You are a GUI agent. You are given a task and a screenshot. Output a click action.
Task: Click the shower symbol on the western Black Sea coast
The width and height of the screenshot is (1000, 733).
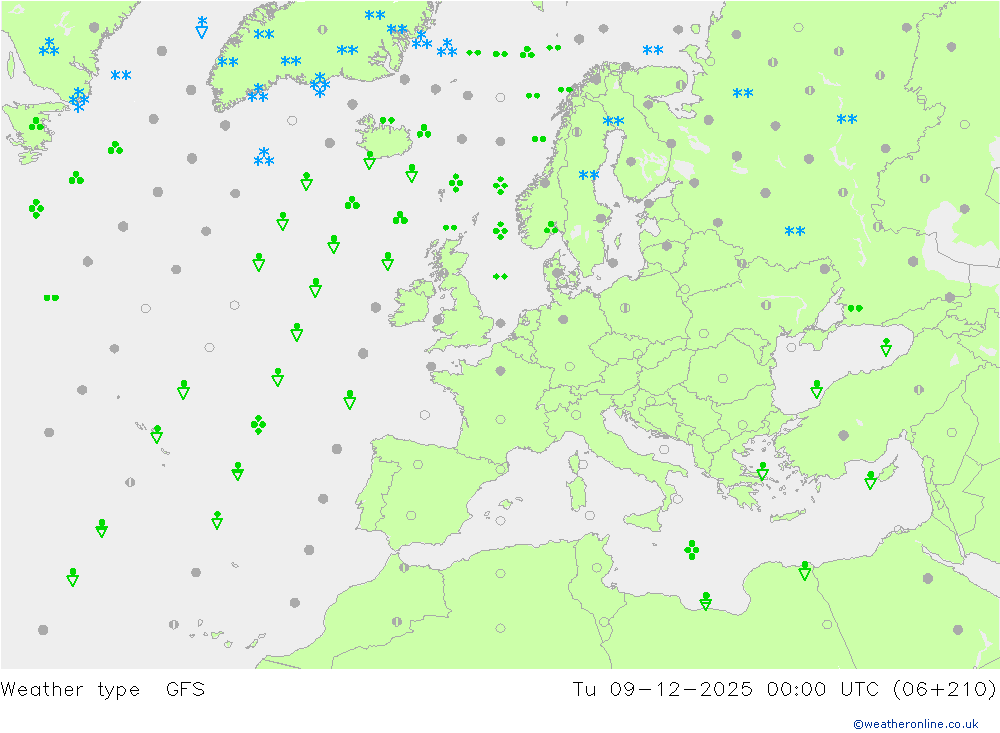(816, 389)
